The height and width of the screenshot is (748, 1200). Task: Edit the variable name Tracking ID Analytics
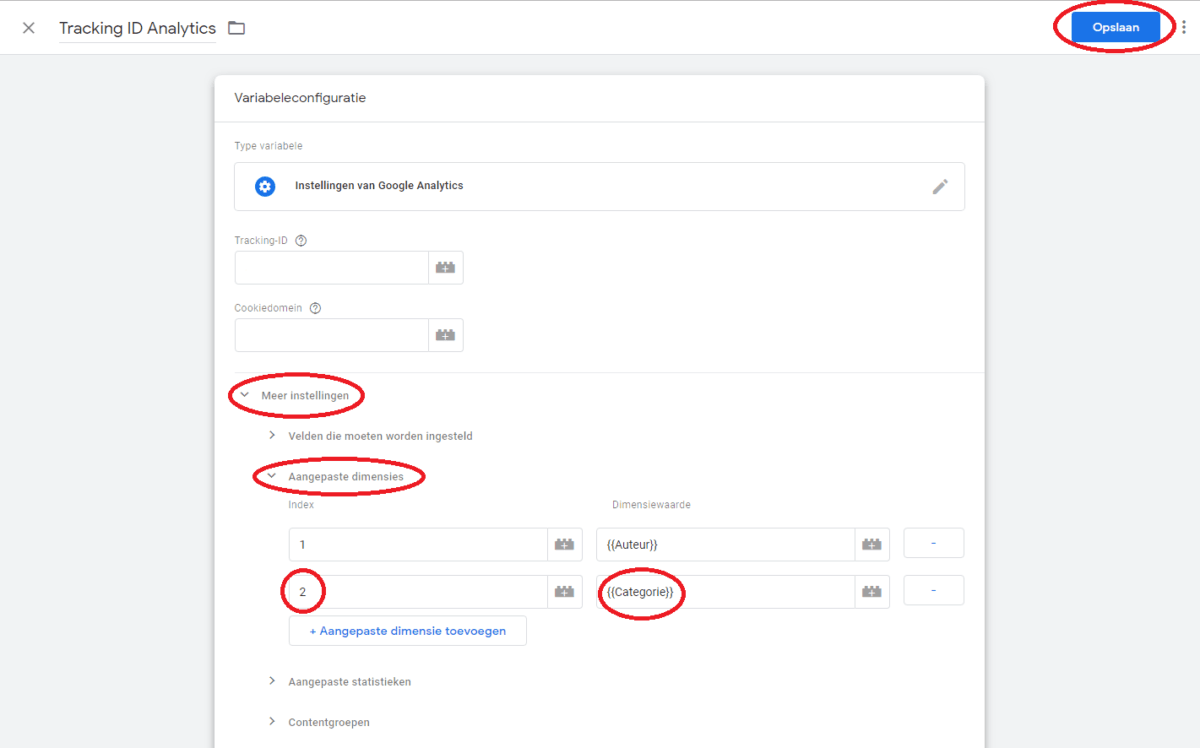click(x=137, y=28)
